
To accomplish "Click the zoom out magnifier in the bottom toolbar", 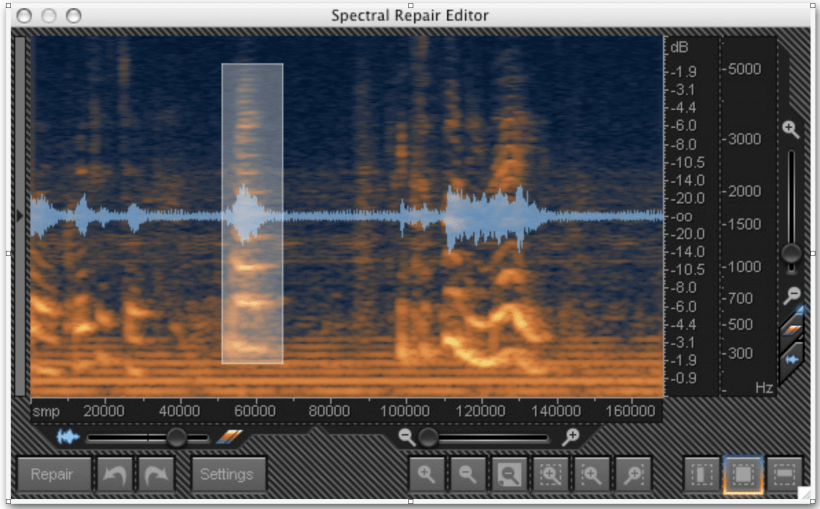I will (468, 474).
